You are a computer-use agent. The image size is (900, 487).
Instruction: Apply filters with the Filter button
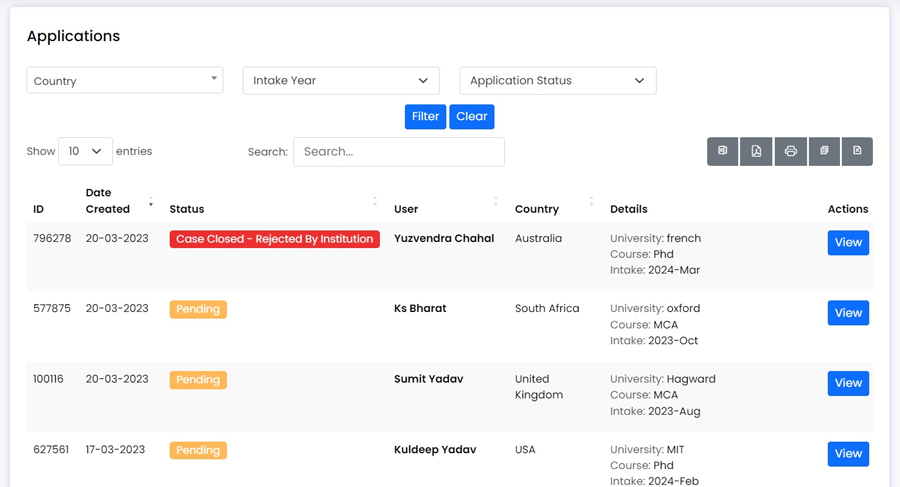[x=425, y=117]
